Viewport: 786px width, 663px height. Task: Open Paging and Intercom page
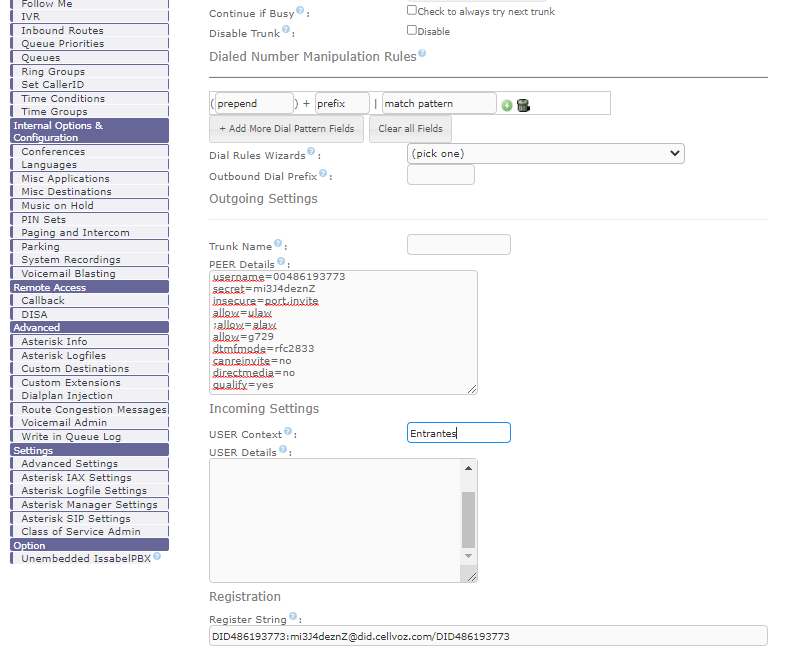click(76, 233)
